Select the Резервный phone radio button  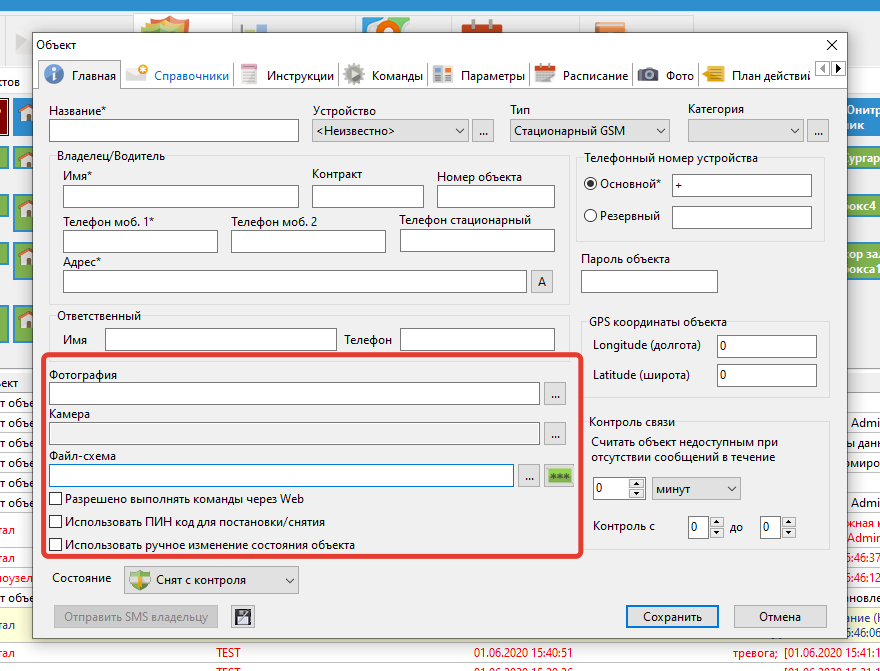[x=590, y=216]
